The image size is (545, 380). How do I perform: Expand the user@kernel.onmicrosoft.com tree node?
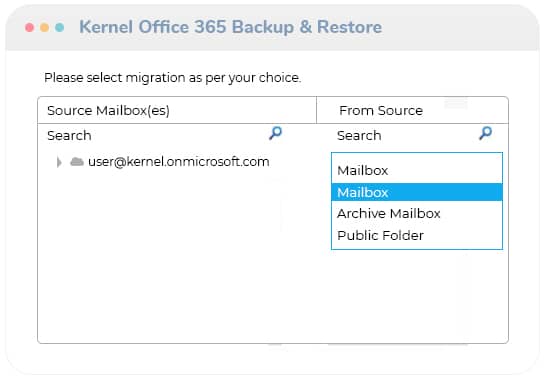(59, 162)
